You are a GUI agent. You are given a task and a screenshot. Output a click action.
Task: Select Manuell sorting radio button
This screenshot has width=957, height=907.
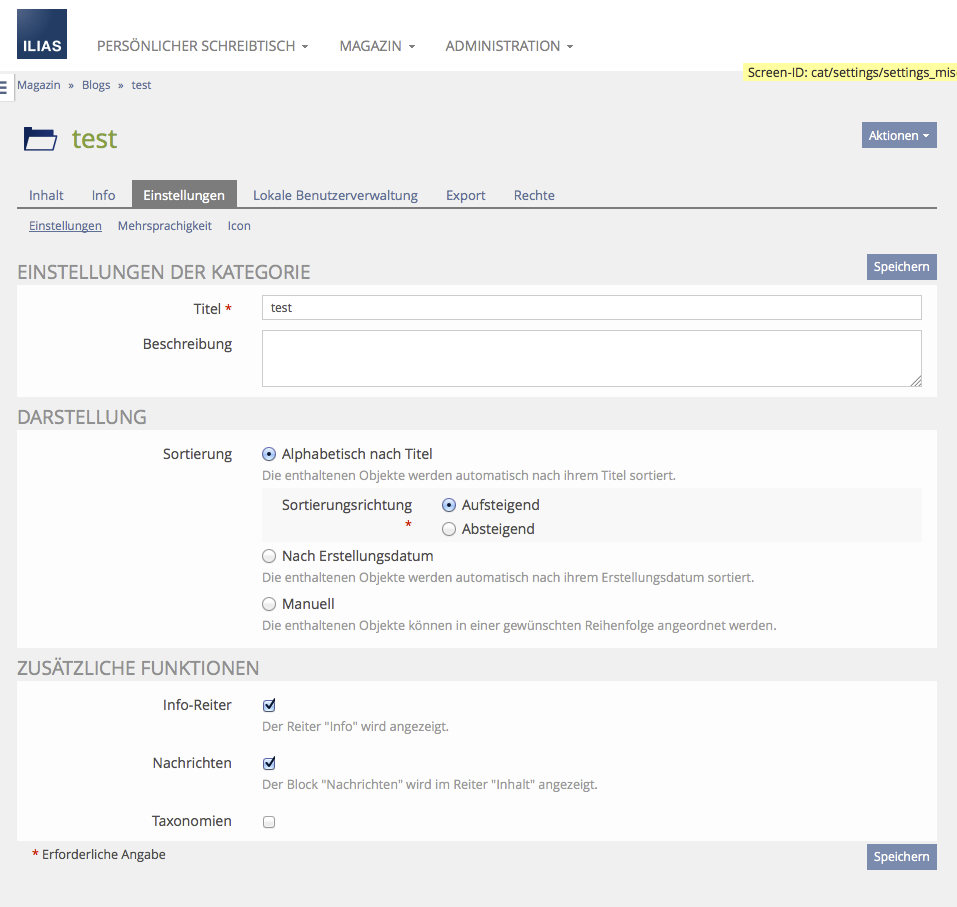[x=269, y=604]
